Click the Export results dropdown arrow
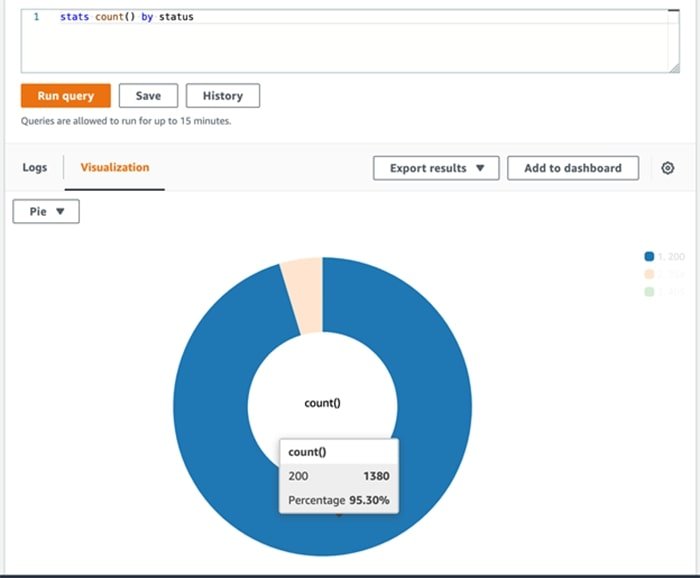 (x=480, y=168)
